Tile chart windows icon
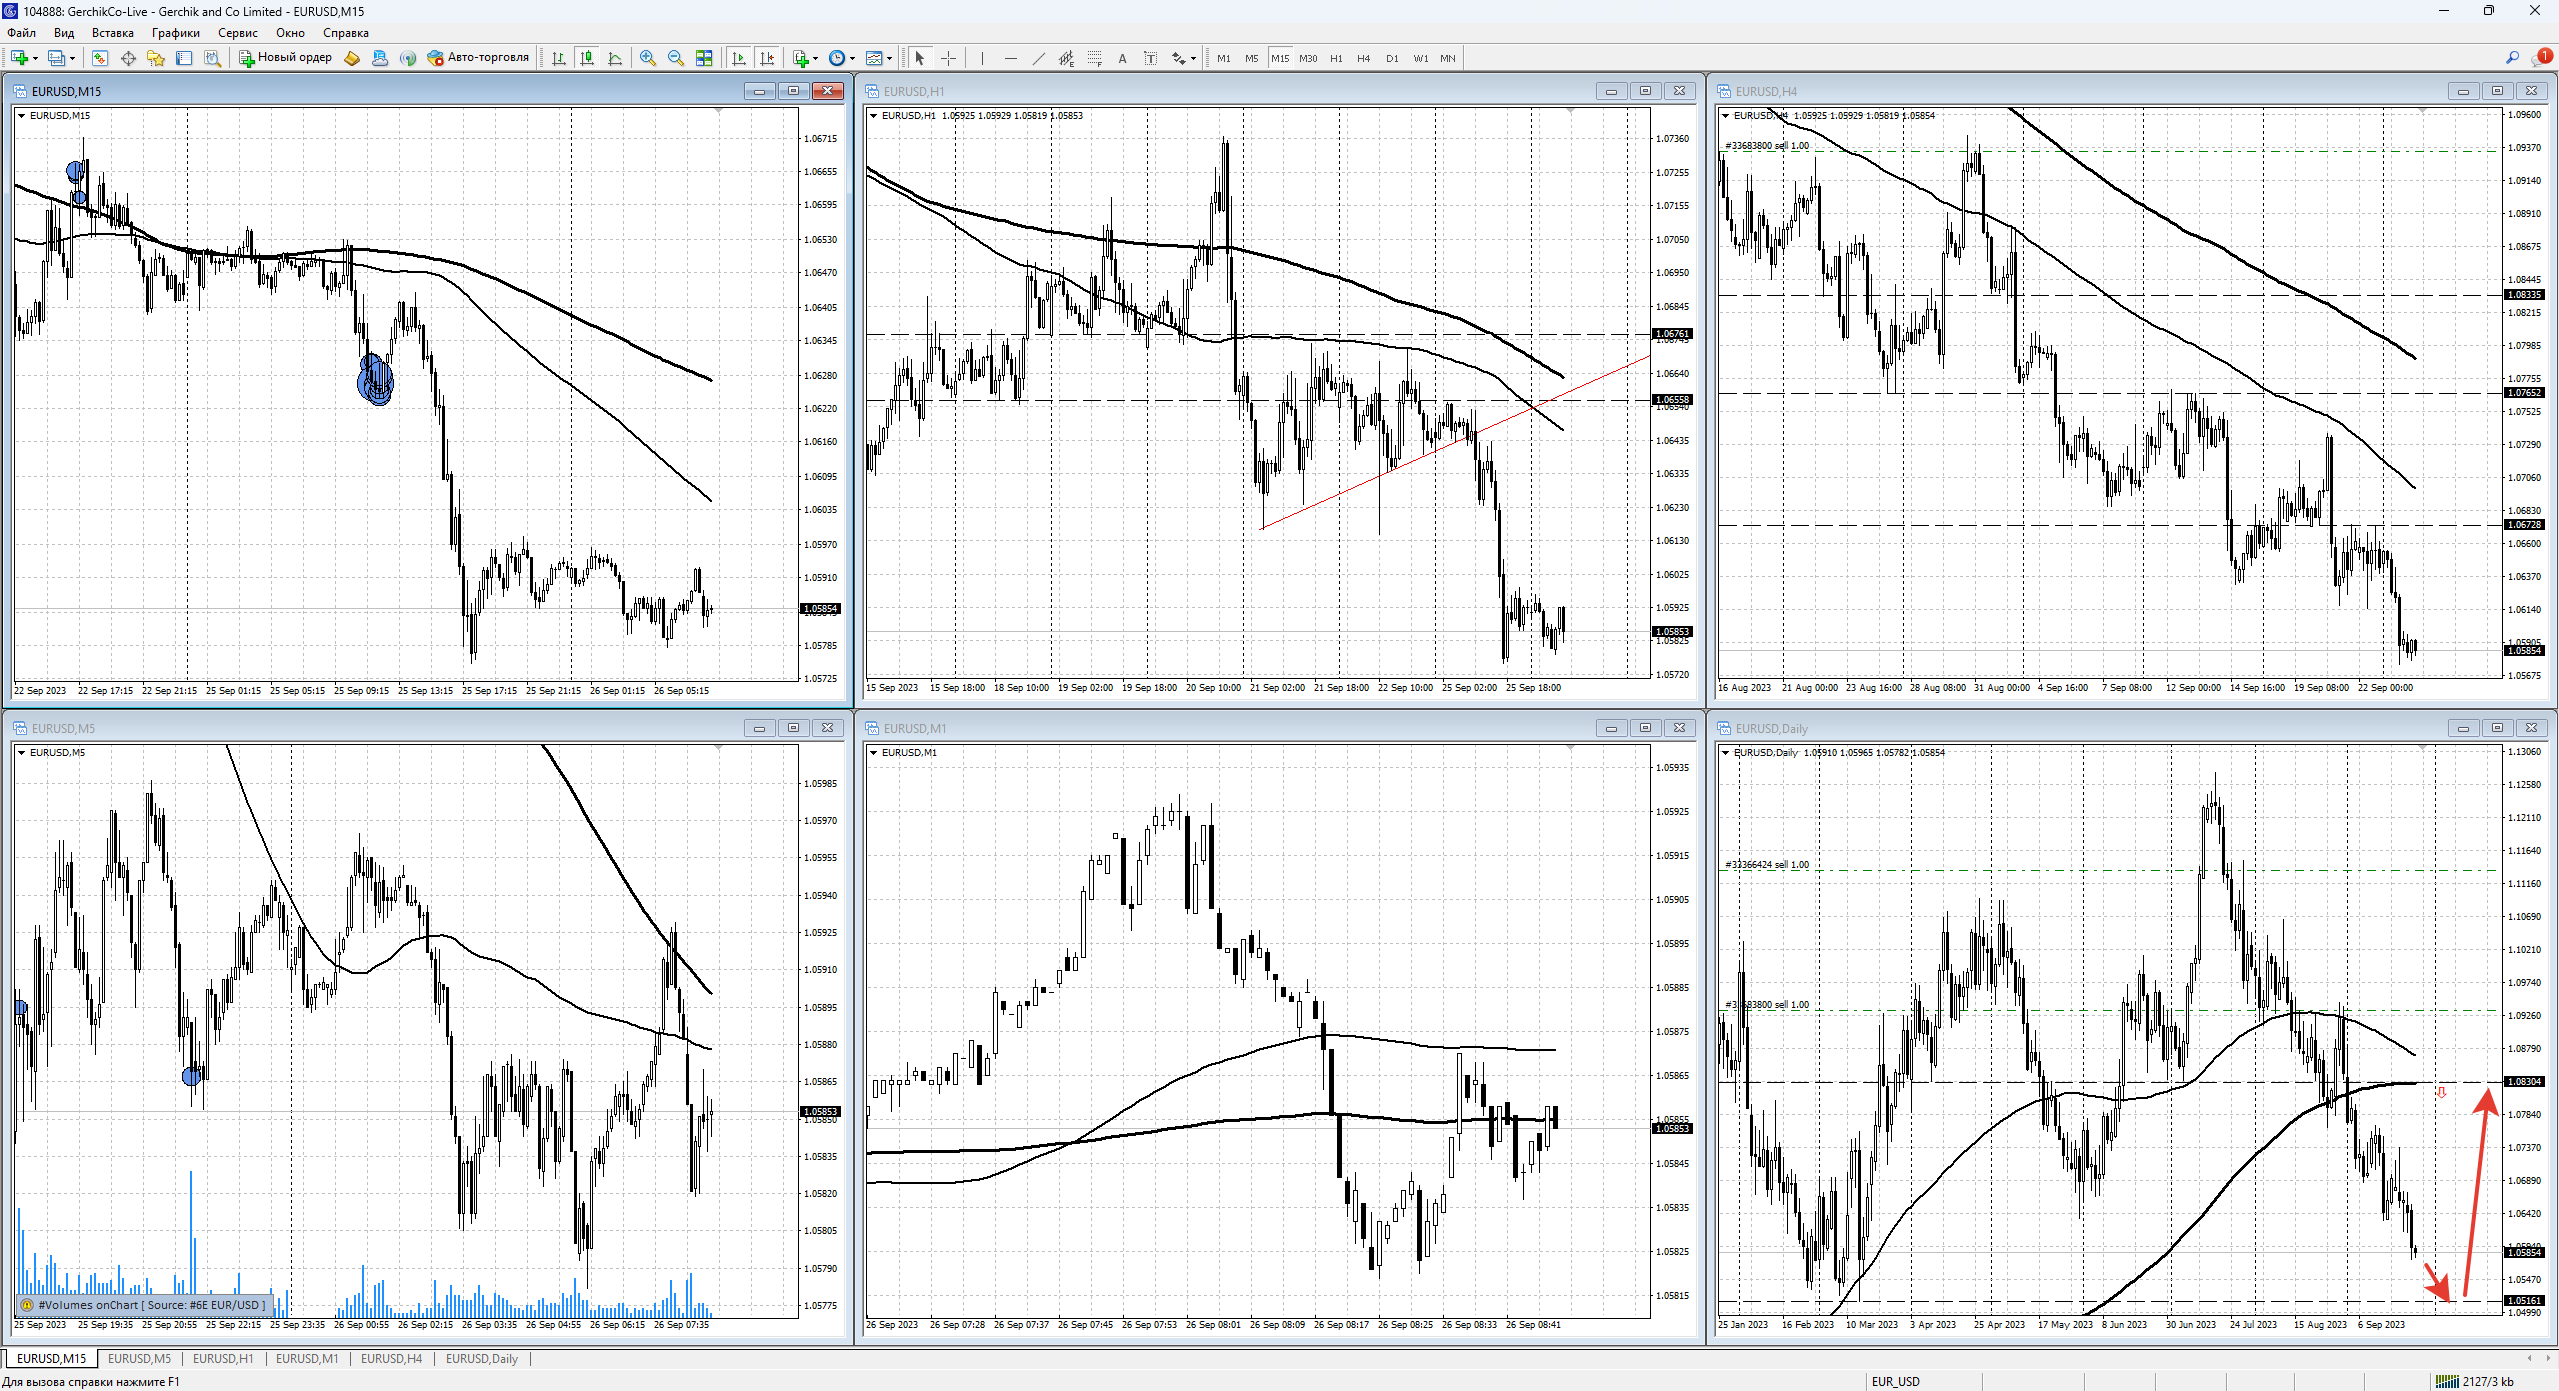 click(x=704, y=58)
